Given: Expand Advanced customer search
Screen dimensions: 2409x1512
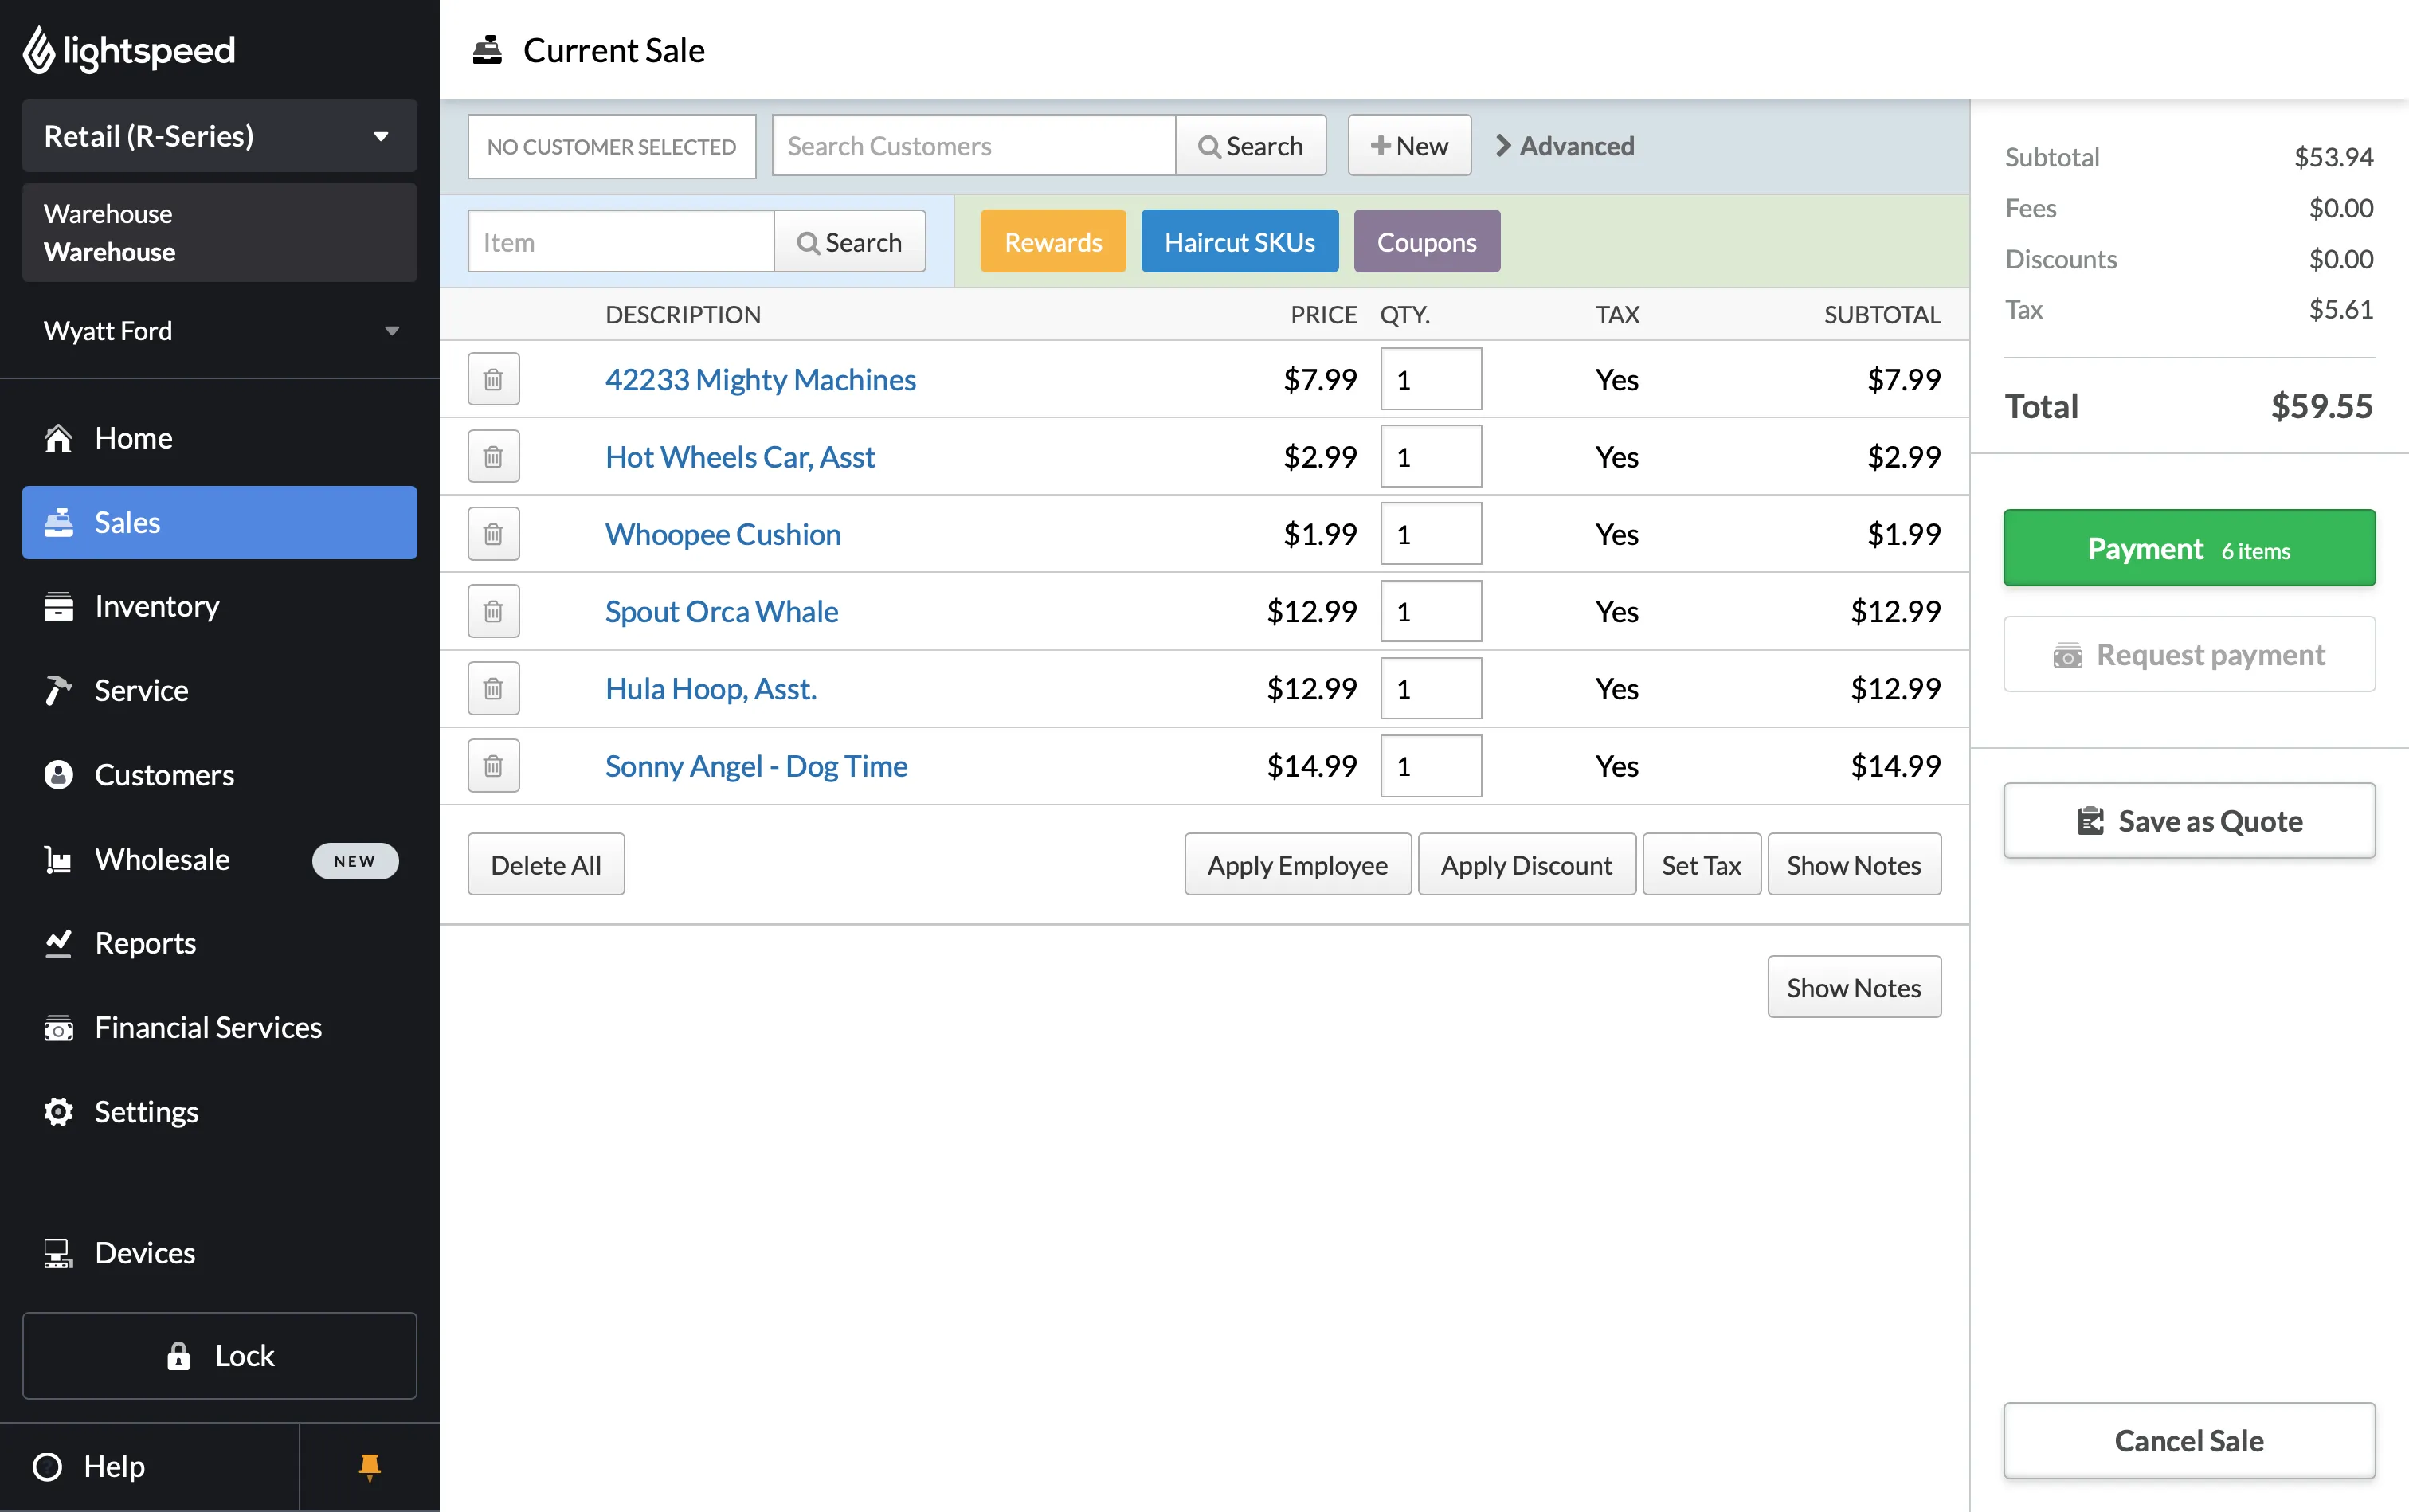Looking at the screenshot, I should coord(1564,146).
